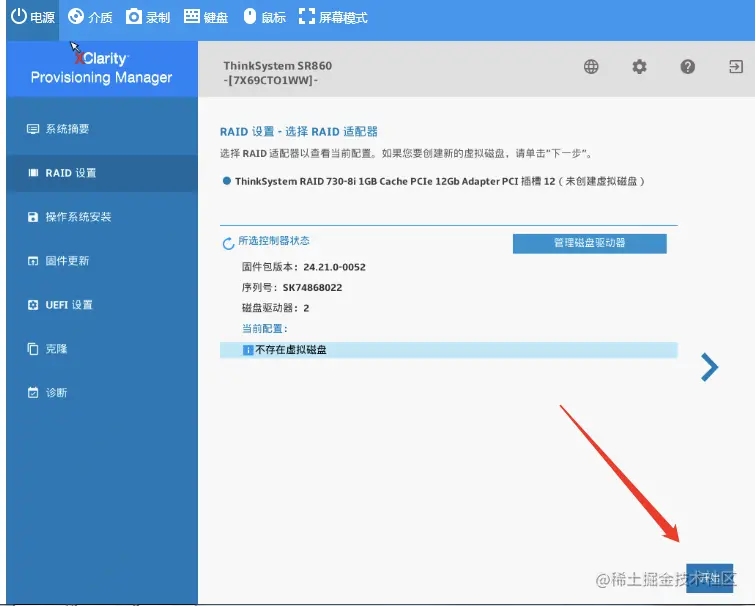Click the XClarity Provisioning Manager logo

point(102,68)
